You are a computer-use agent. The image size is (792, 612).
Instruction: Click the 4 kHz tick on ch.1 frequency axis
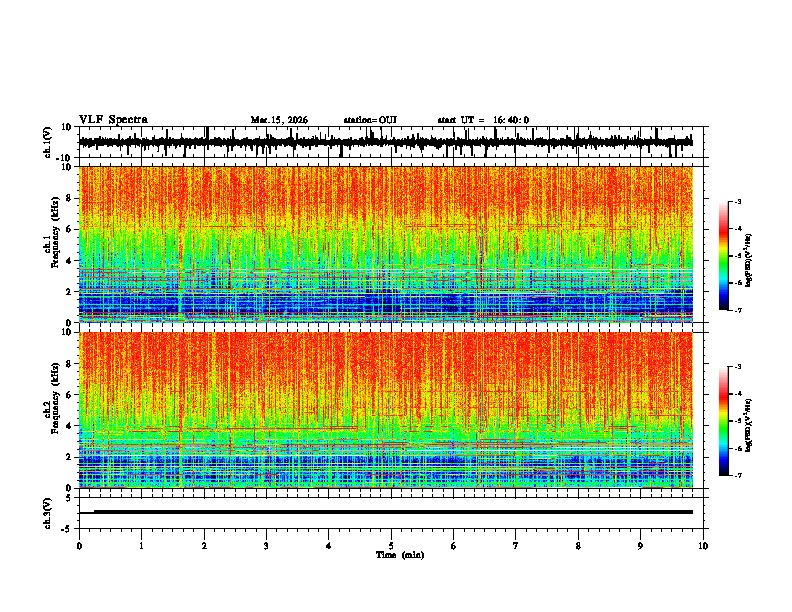(x=69, y=261)
